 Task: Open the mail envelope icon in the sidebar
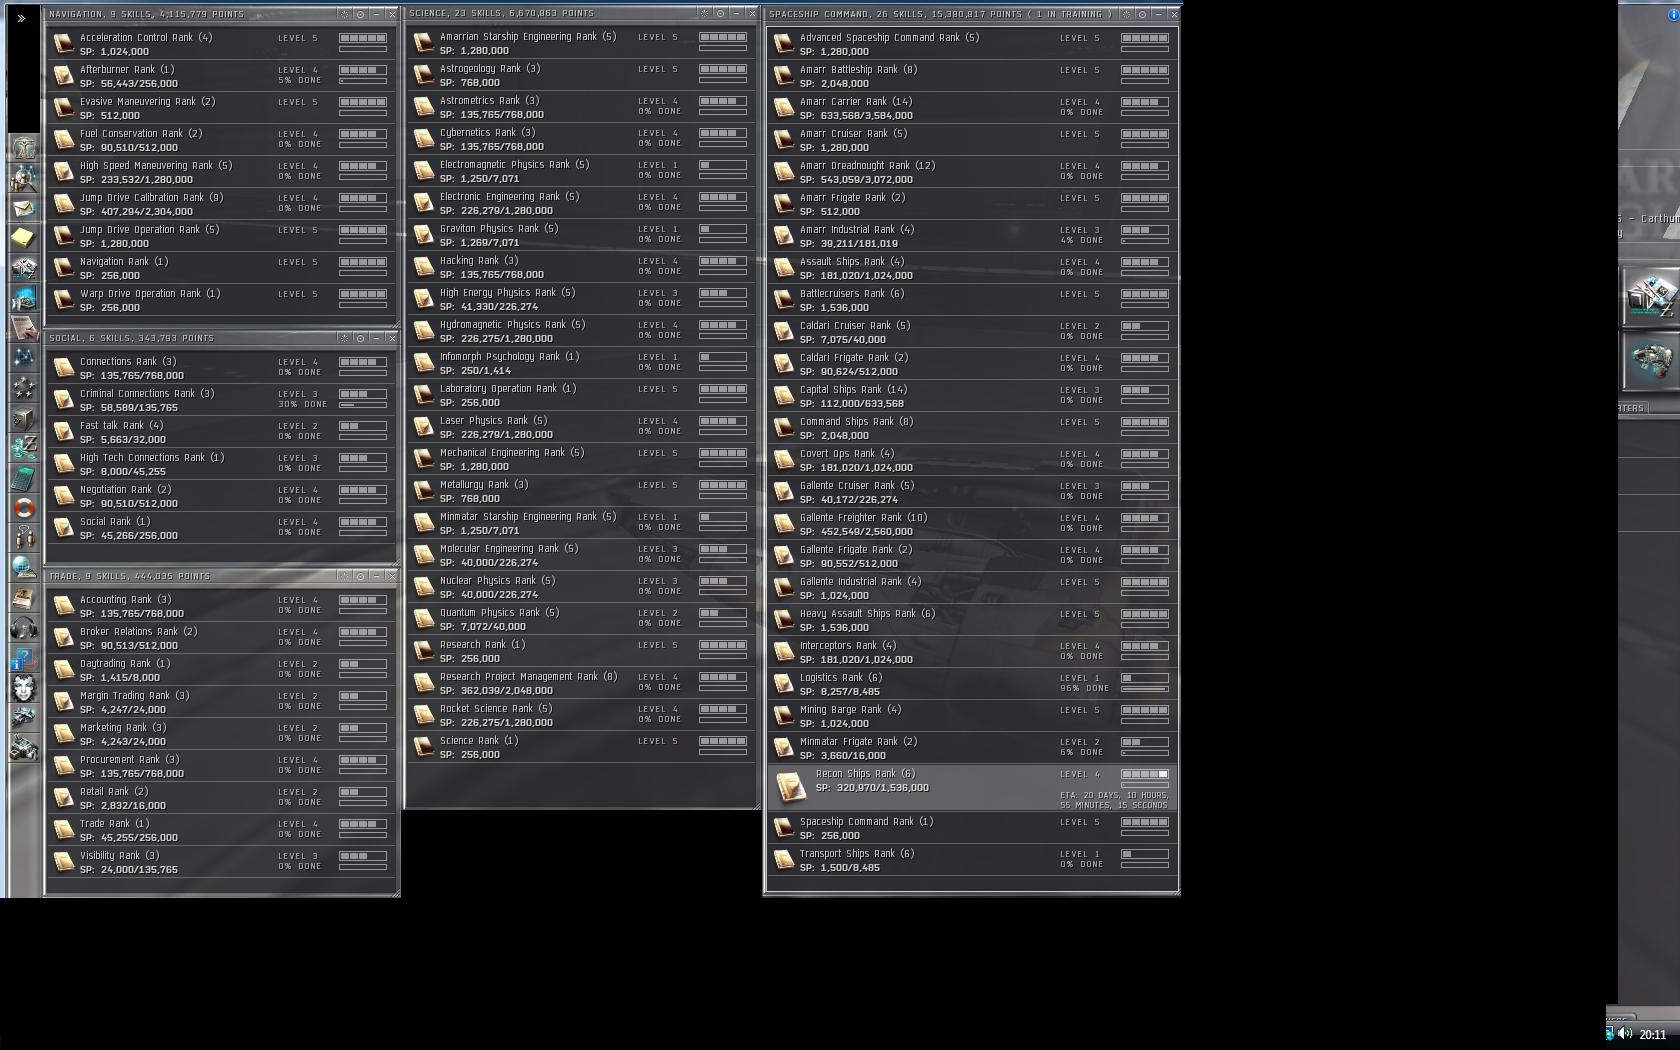pos(25,208)
